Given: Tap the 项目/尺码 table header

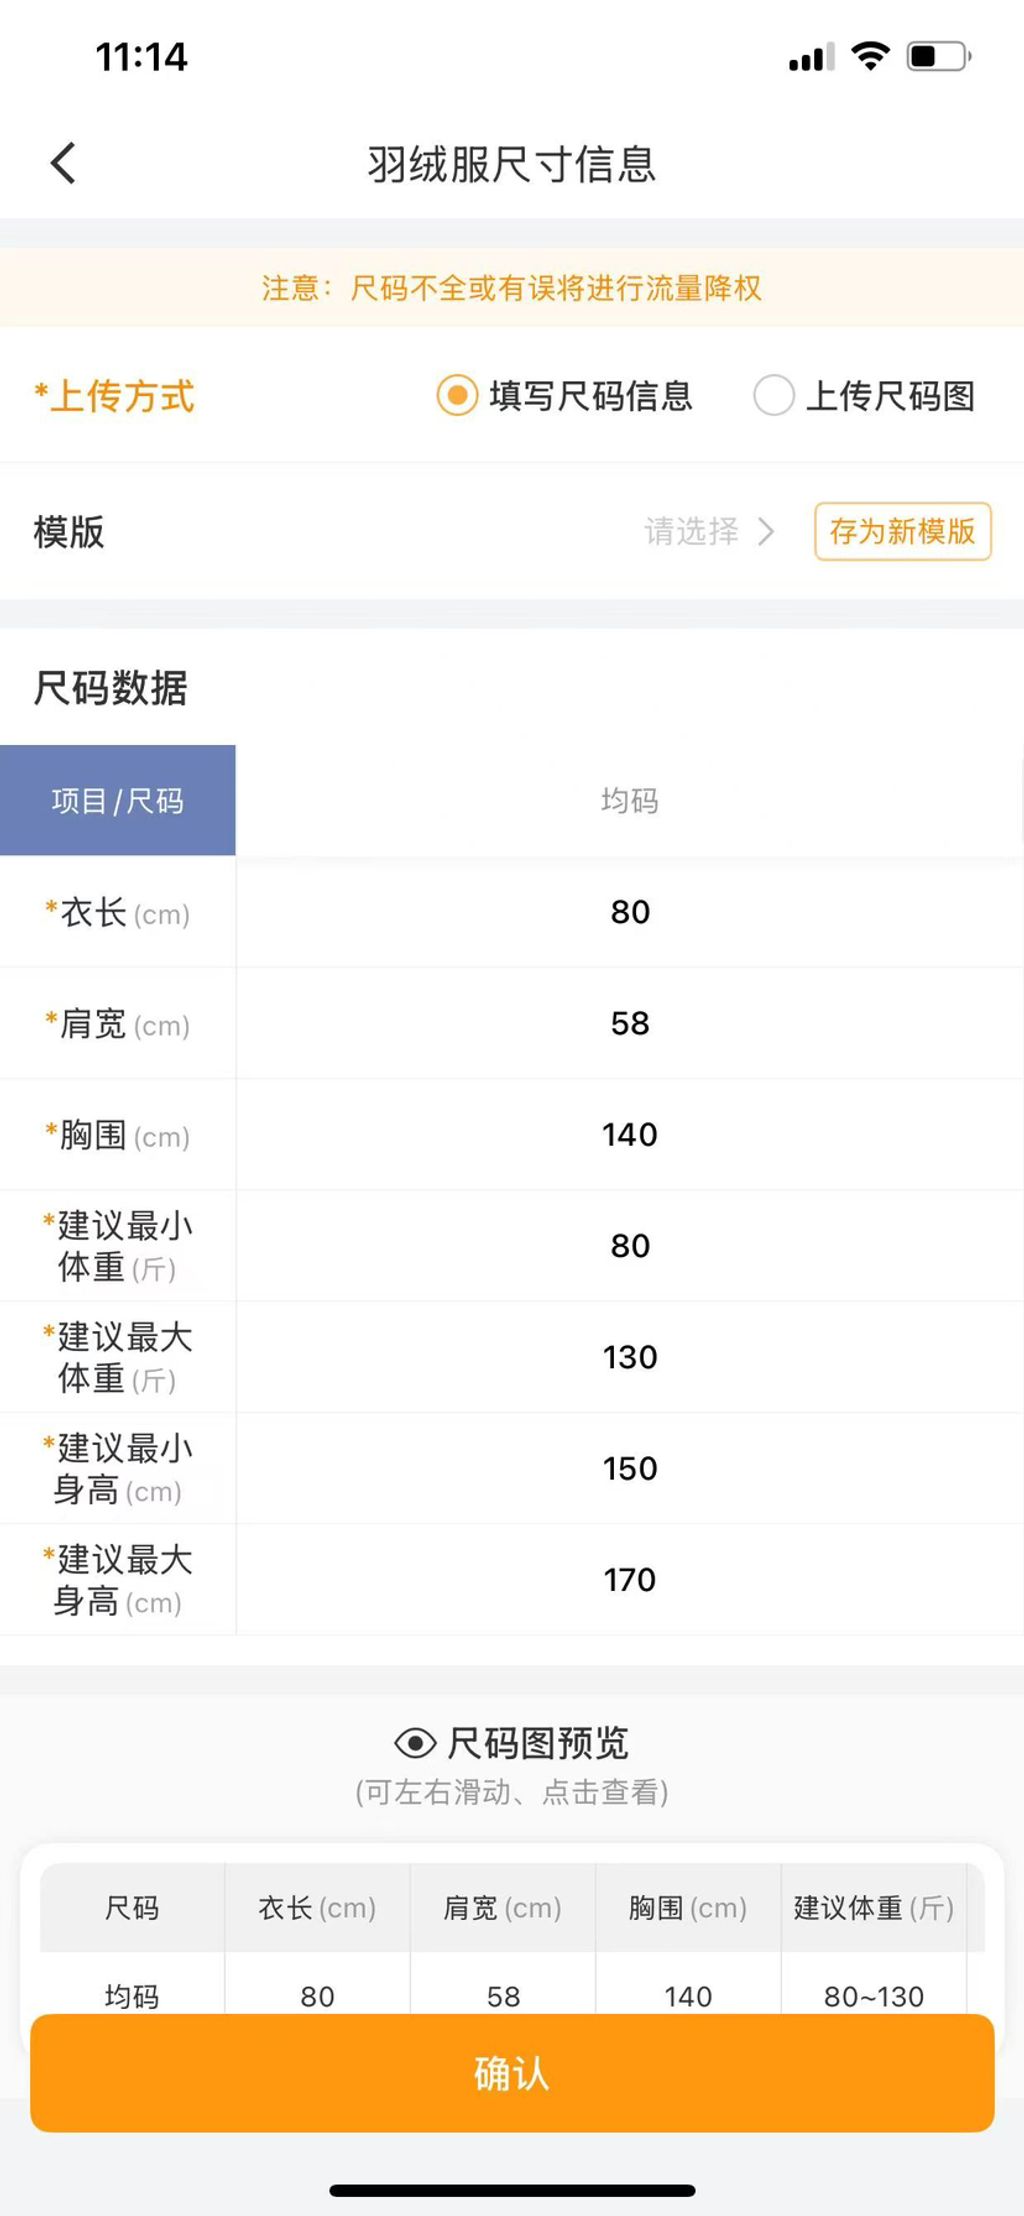Looking at the screenshot, I should coord(118,801).
